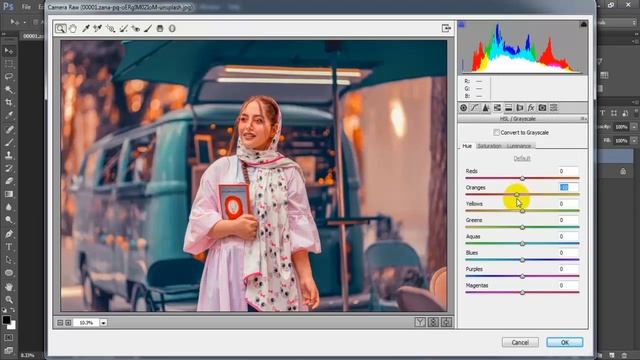Focus the Magentas value field

568,285
